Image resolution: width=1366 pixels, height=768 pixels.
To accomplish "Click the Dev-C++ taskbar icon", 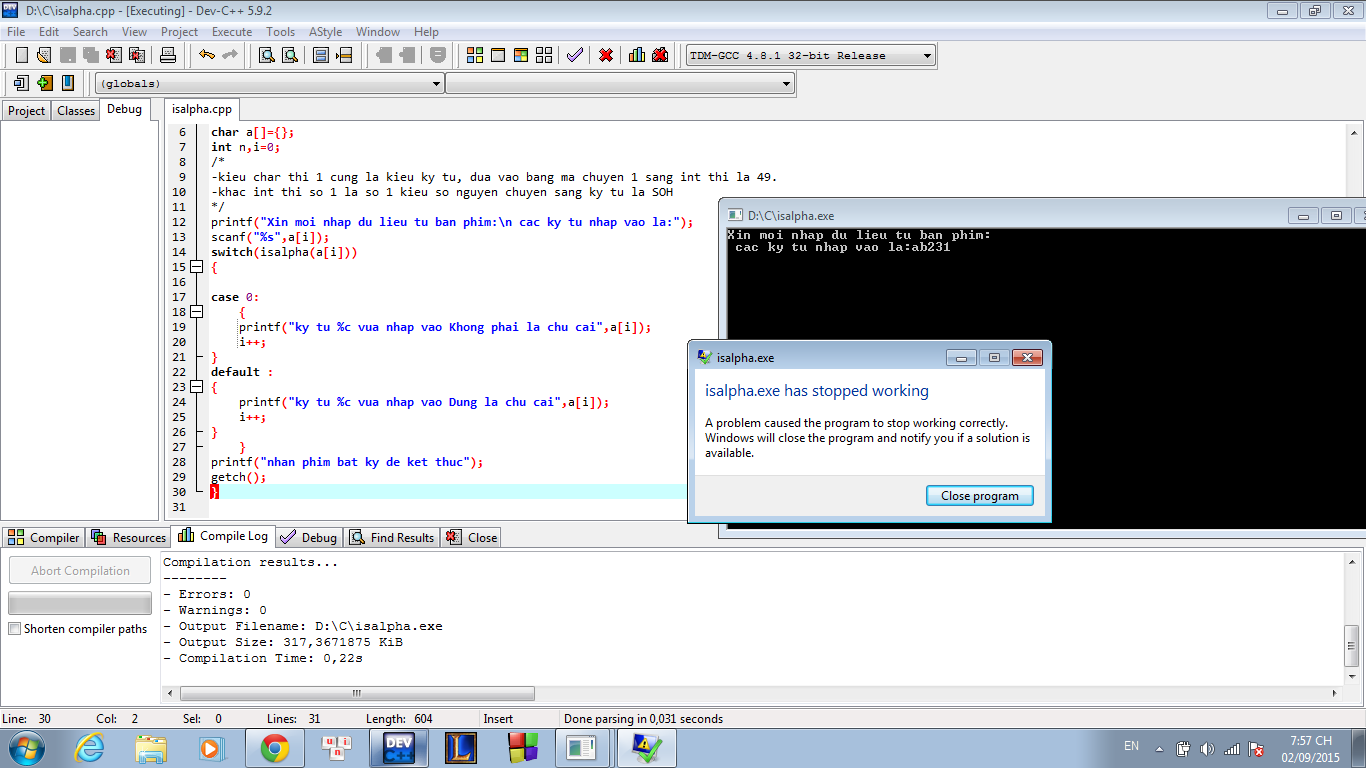I will click(x=399, y=747).
